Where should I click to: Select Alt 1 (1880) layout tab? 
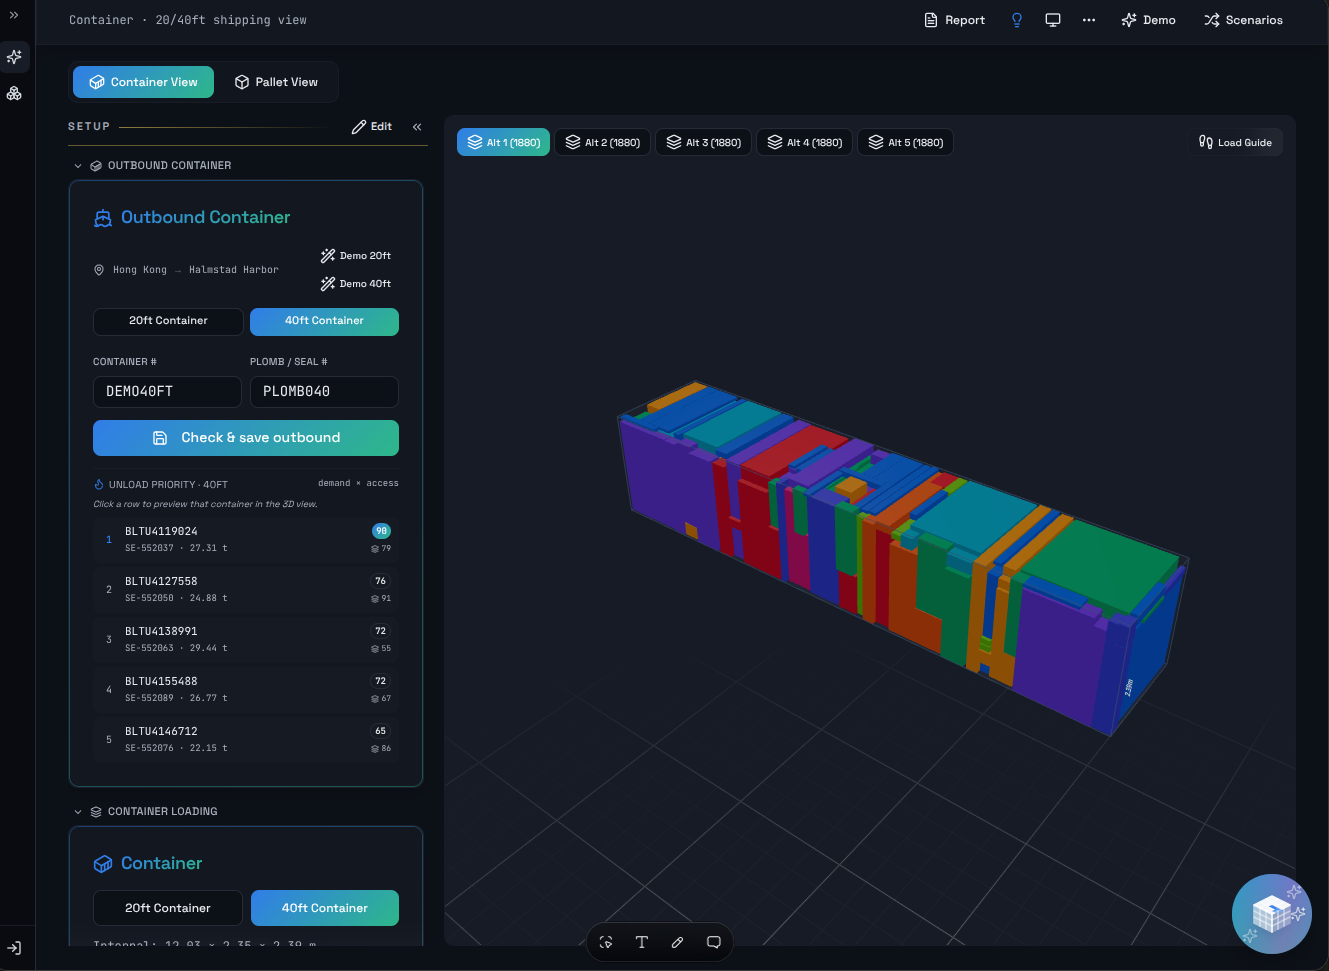(x=503, y=143)
